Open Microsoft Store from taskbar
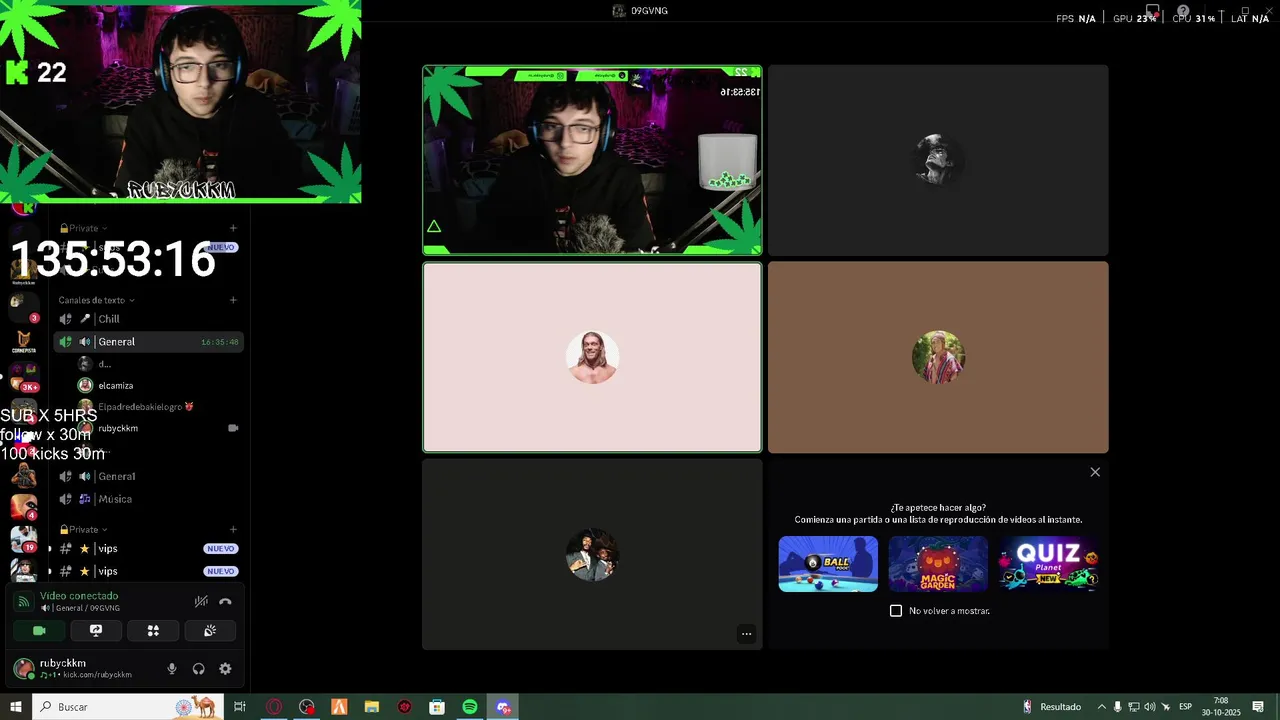 pos(437,707)
